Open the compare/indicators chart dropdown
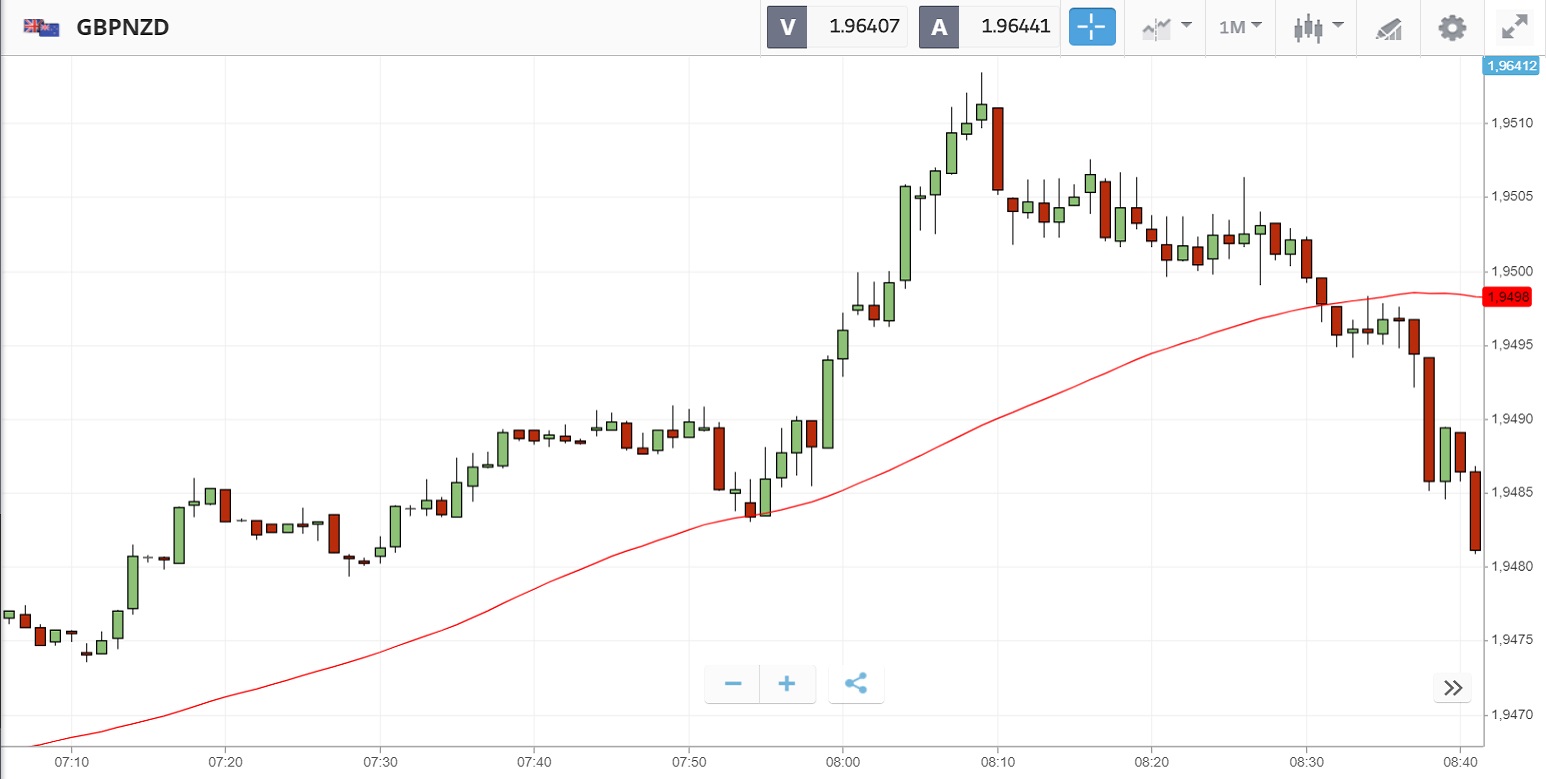The image size is (1546, 779). pyautogui.click(x=1166, y=27)
